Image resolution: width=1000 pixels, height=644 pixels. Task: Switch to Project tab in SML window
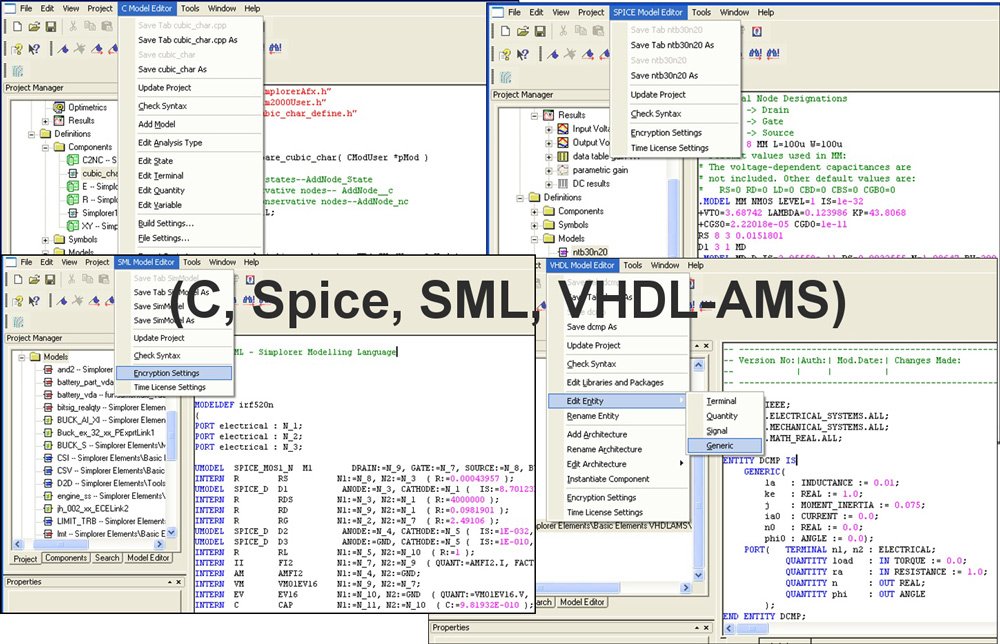(26, 559)
